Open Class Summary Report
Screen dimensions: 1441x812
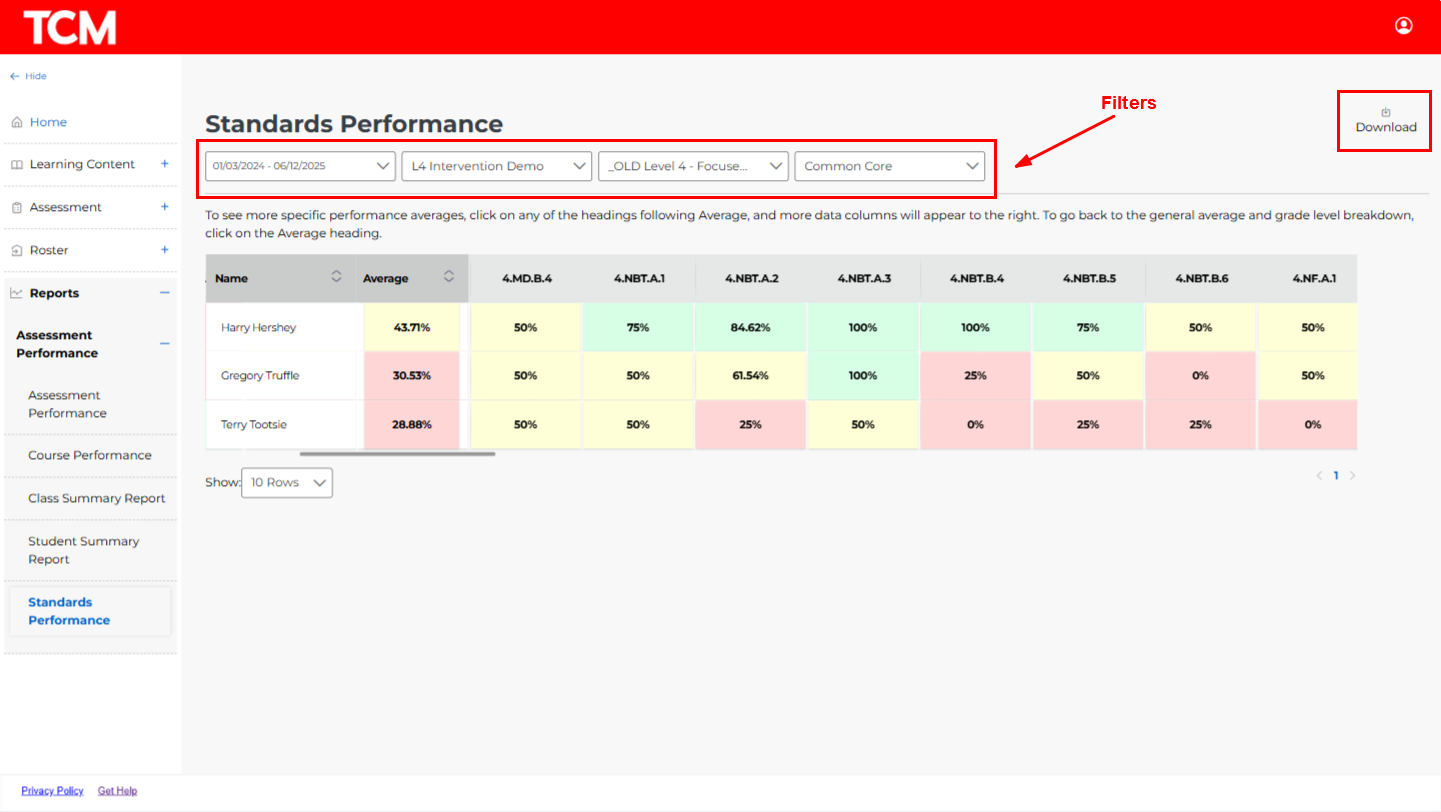pyautogui.click(x=97, y=498)
